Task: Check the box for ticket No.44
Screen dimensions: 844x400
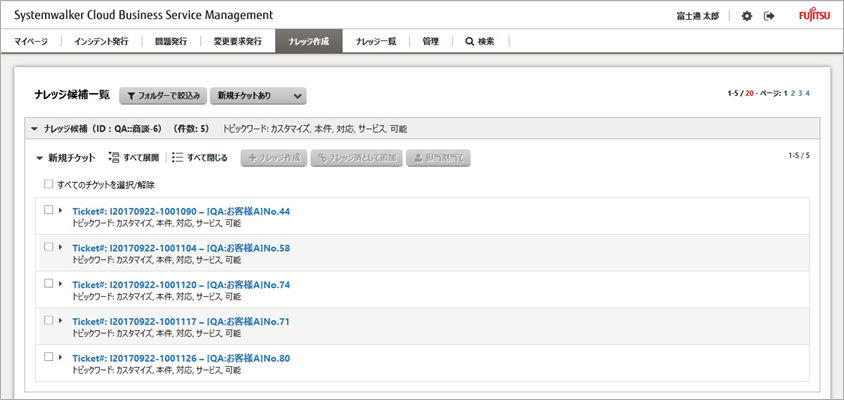Action: [48, 210]
